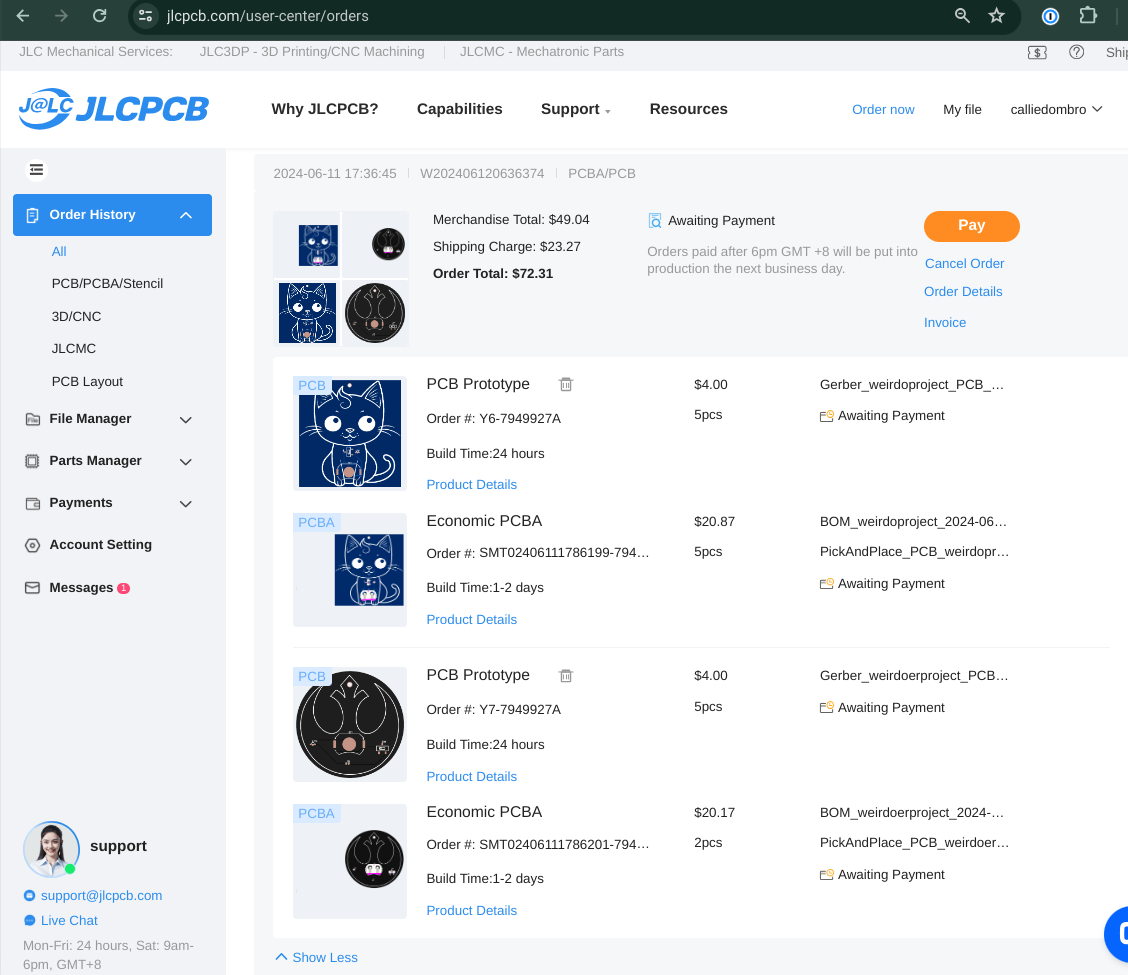Select 3D/CNC order filter

click(x=76, y=317)
